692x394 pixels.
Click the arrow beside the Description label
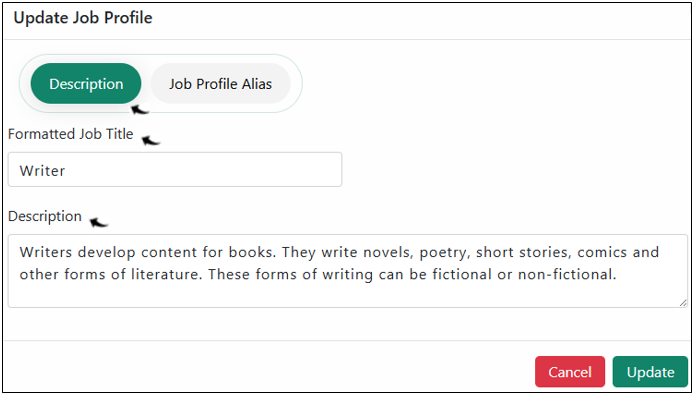pos(99,222)
